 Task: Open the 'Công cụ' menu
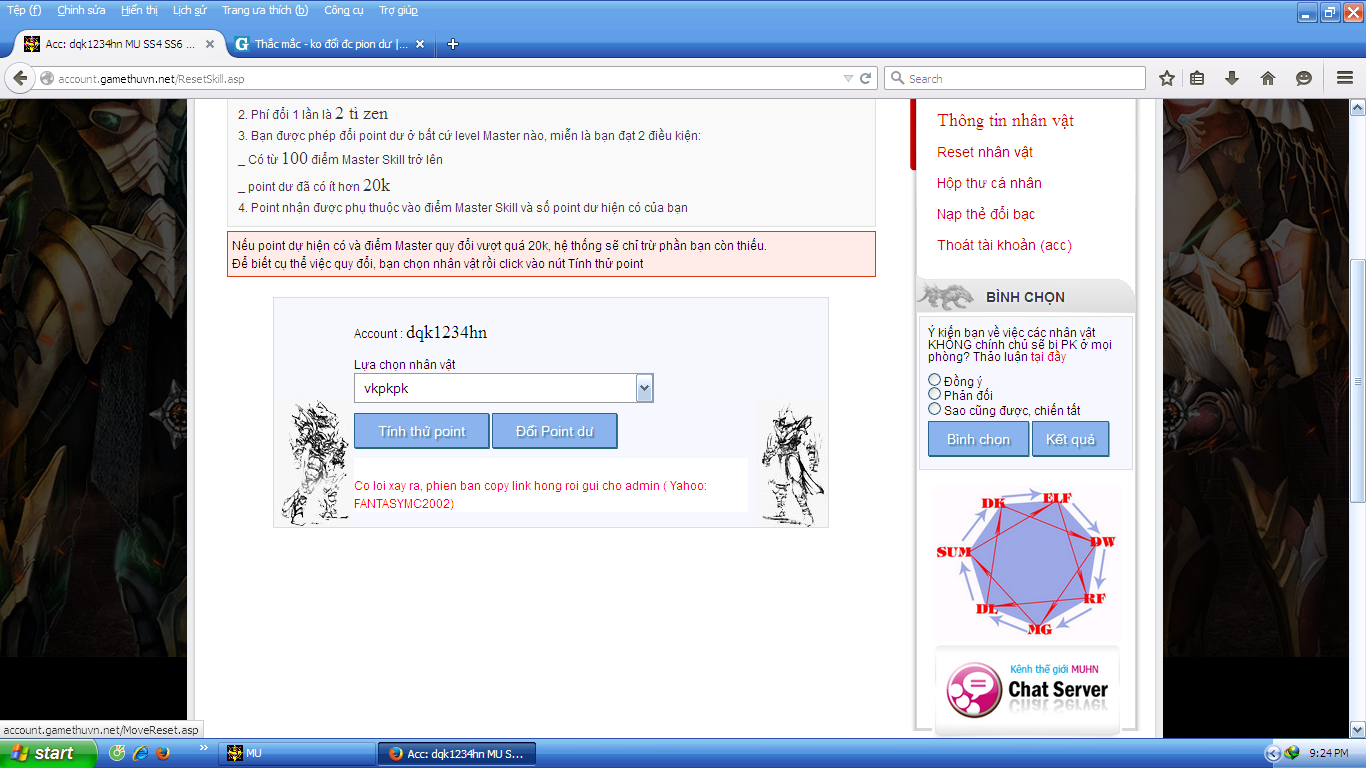tap(343, 10)
